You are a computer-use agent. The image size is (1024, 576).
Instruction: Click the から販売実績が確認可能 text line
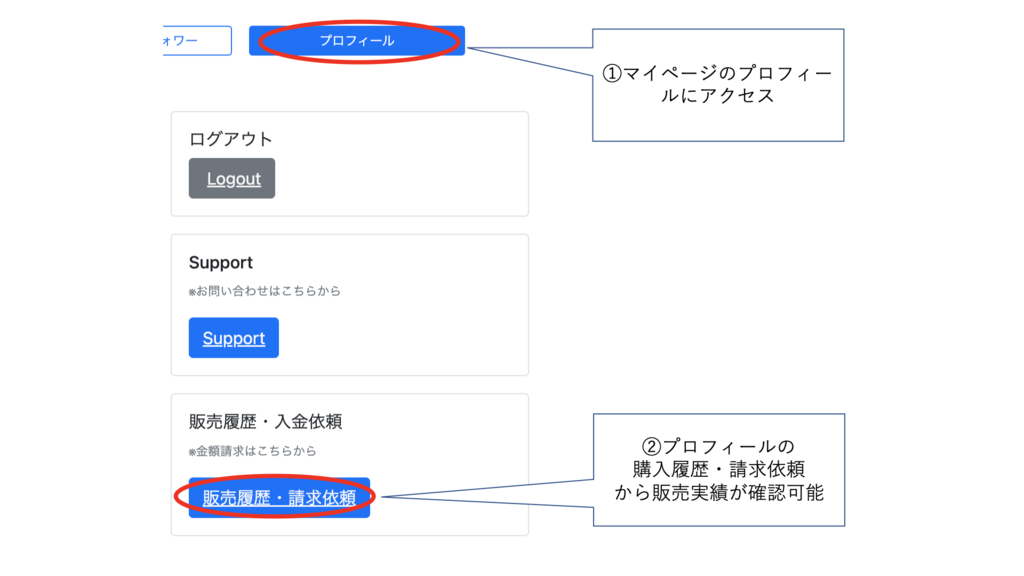tap(718, 492)
